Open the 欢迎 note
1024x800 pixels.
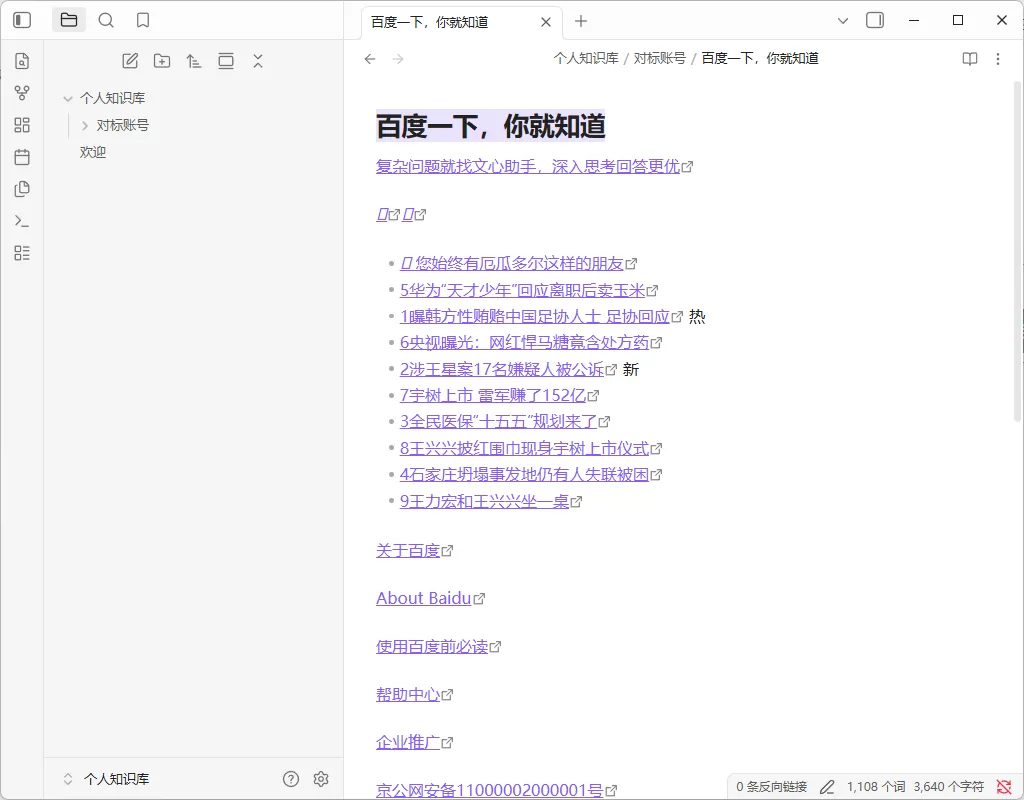93,152
